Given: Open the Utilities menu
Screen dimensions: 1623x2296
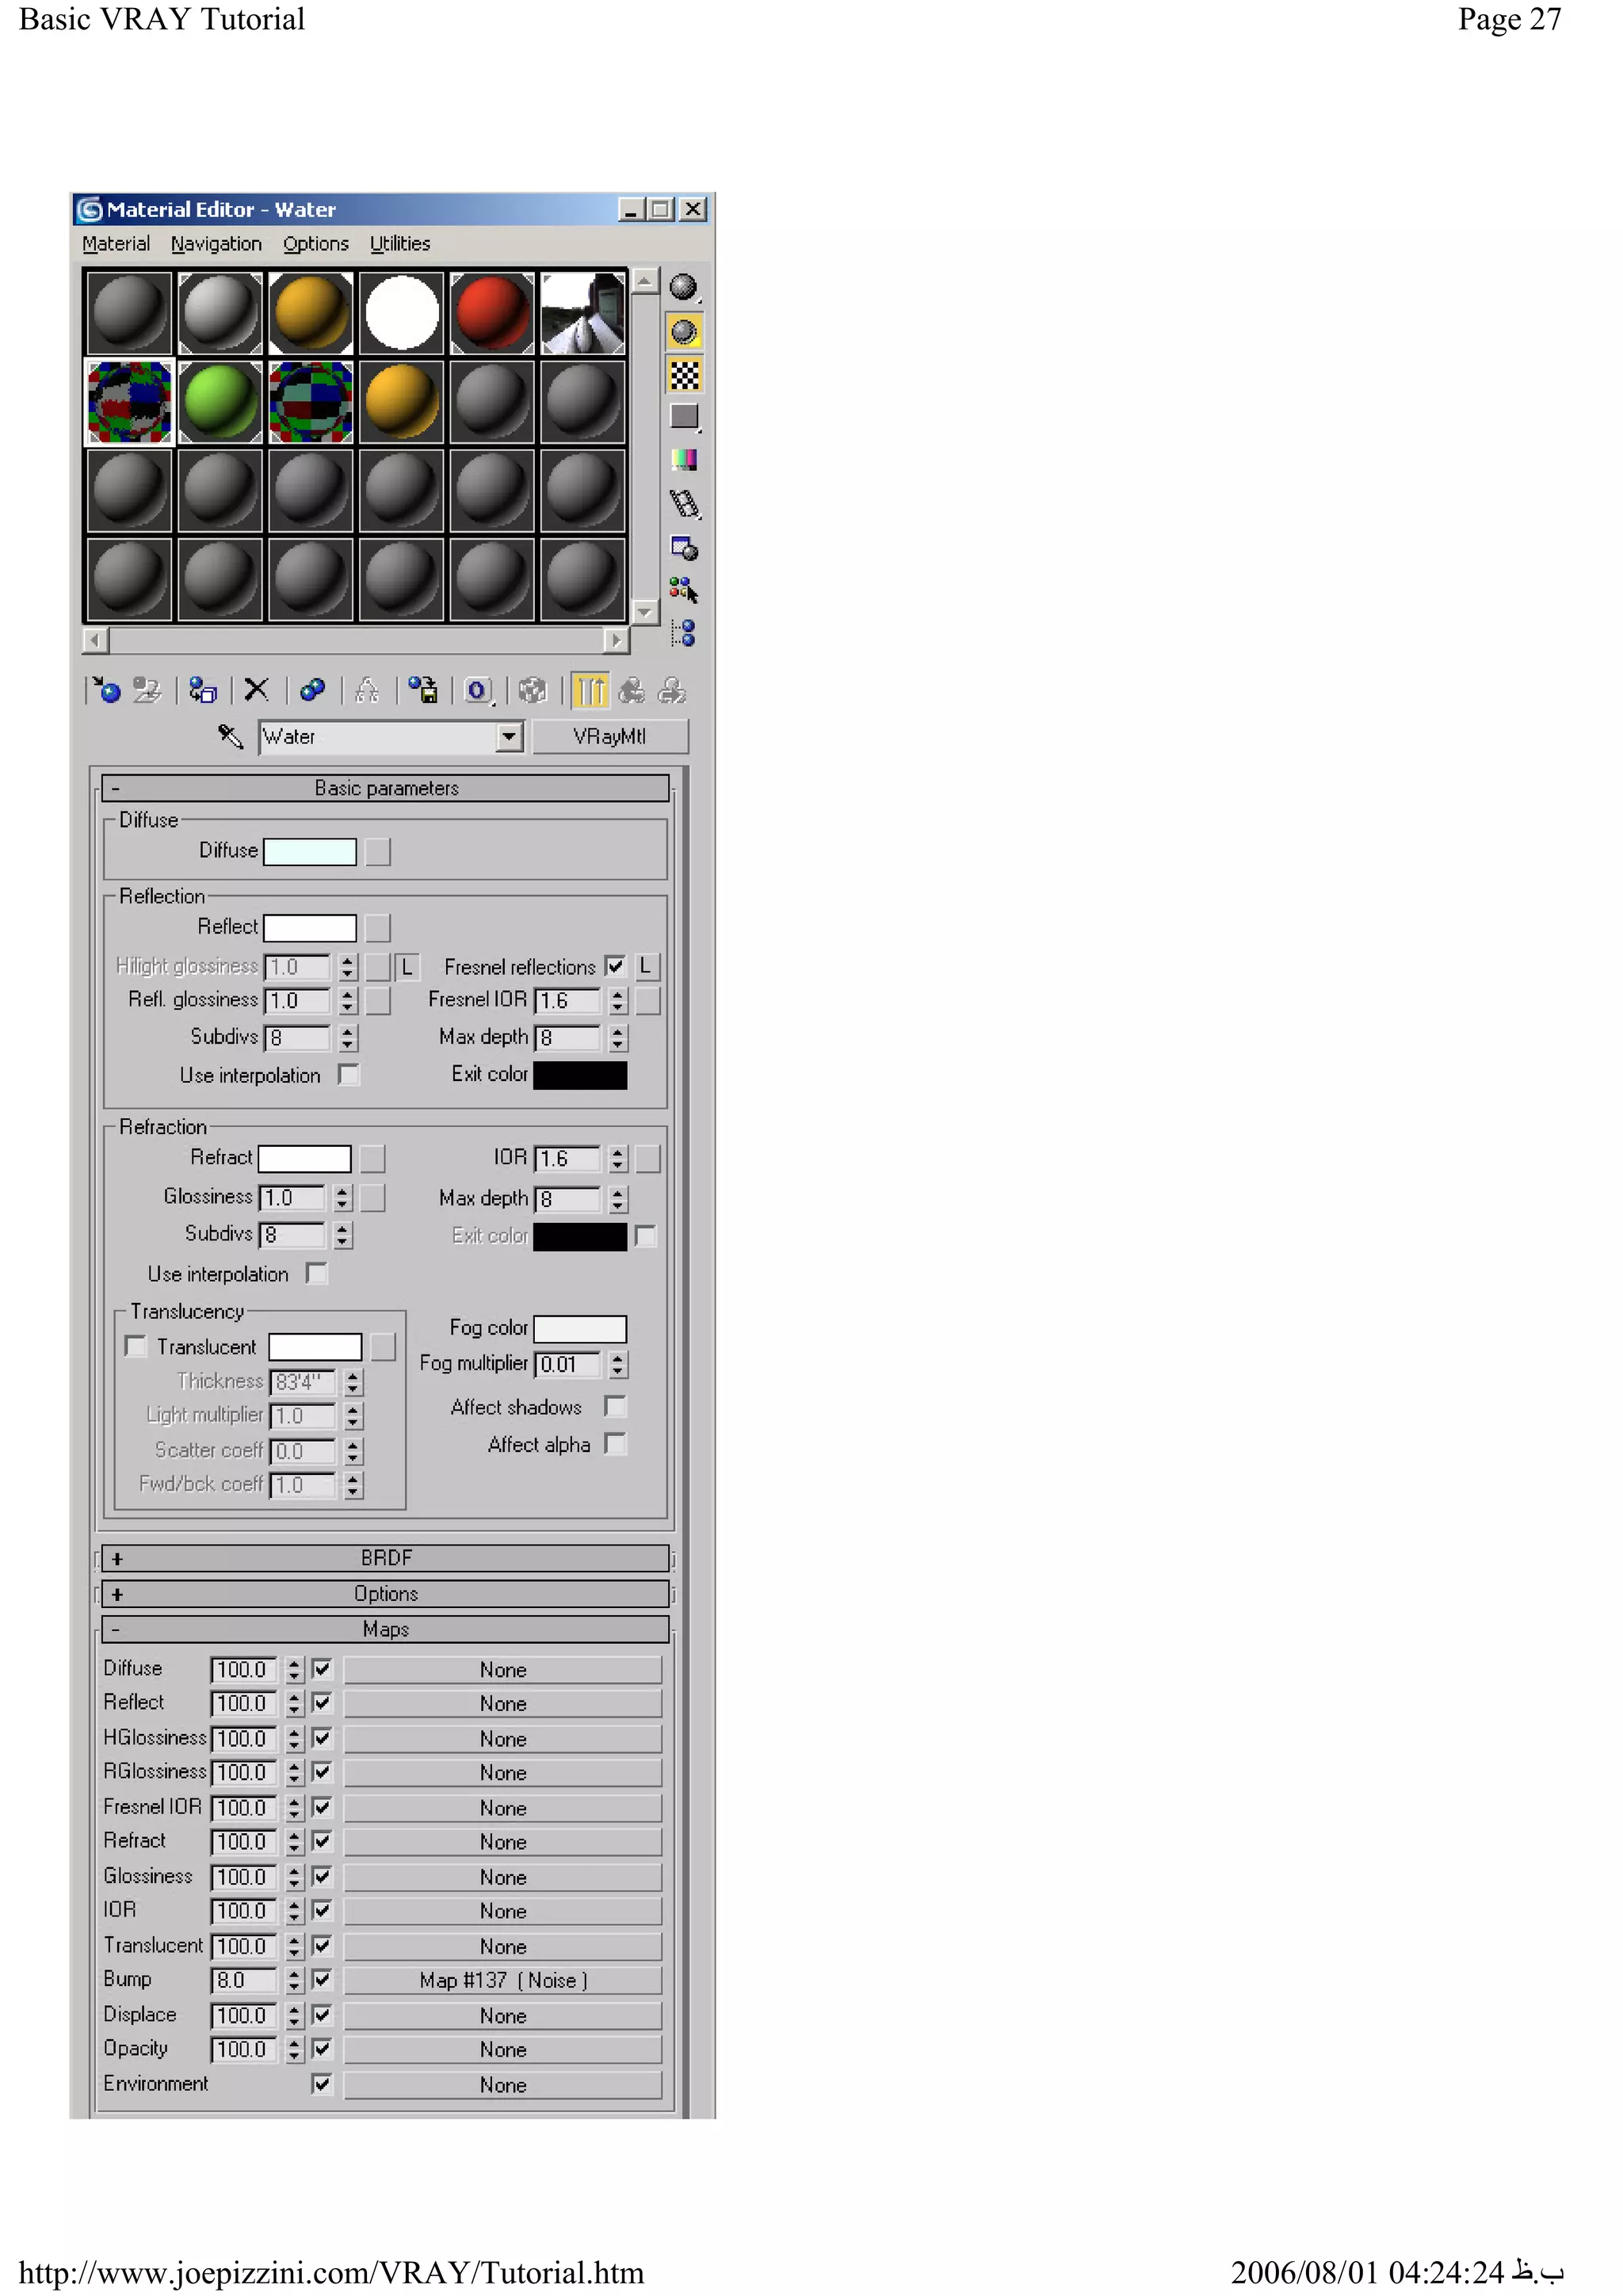Looking at the screenshot, I should point(400,245).
